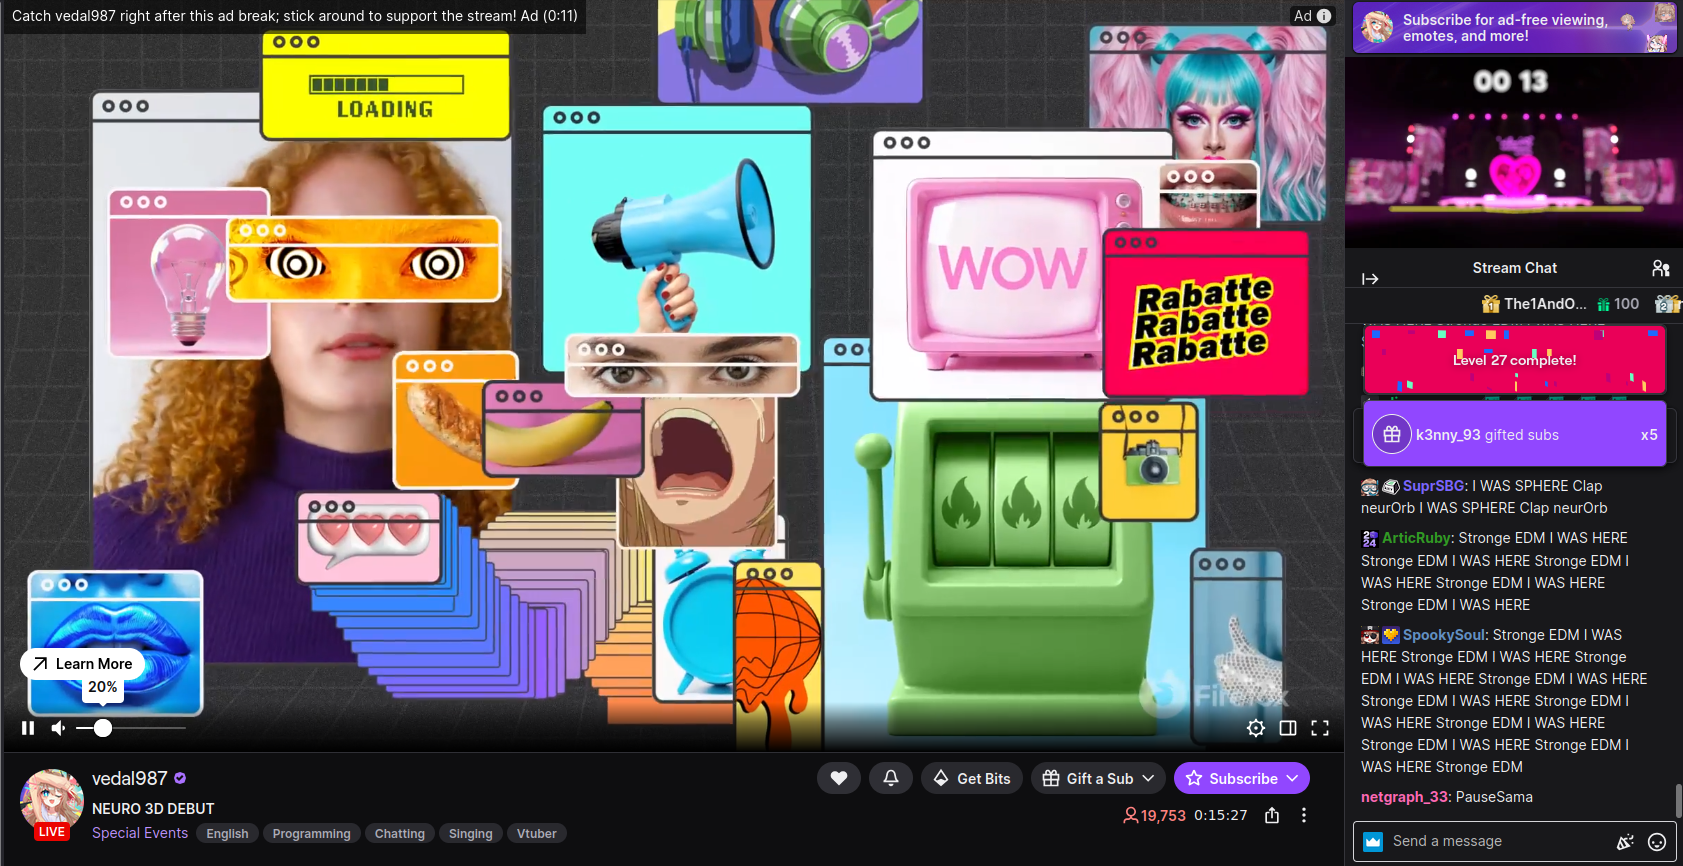Share the stream
The height and width of the screenshot is (866, 1683).
(1272, 815)
